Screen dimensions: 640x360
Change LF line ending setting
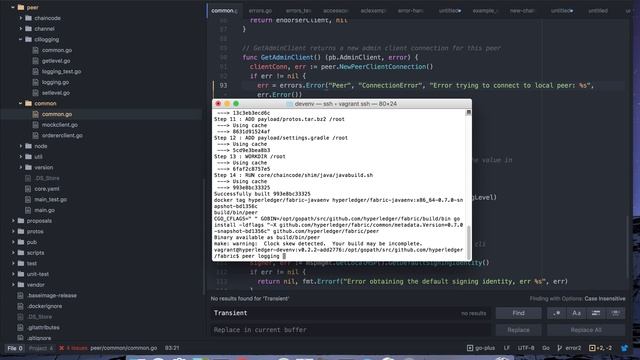[x=507, y=348]
